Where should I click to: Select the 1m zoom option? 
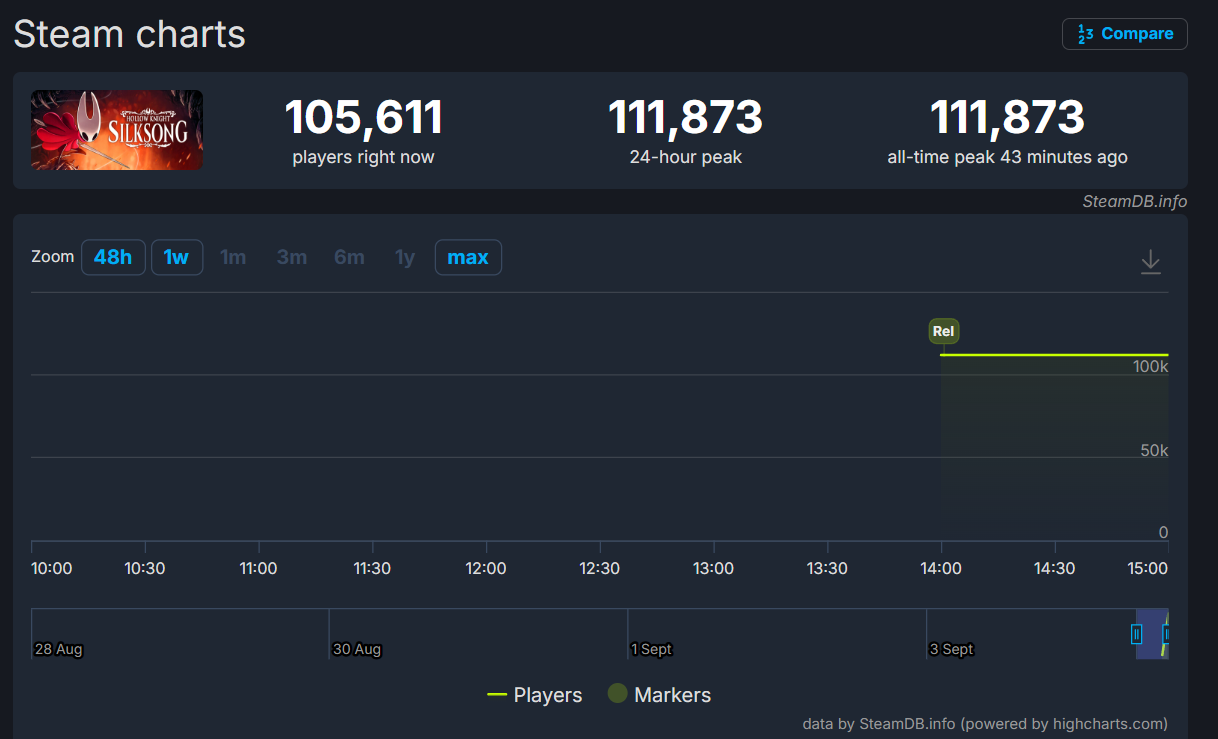(x=233, y=257)
